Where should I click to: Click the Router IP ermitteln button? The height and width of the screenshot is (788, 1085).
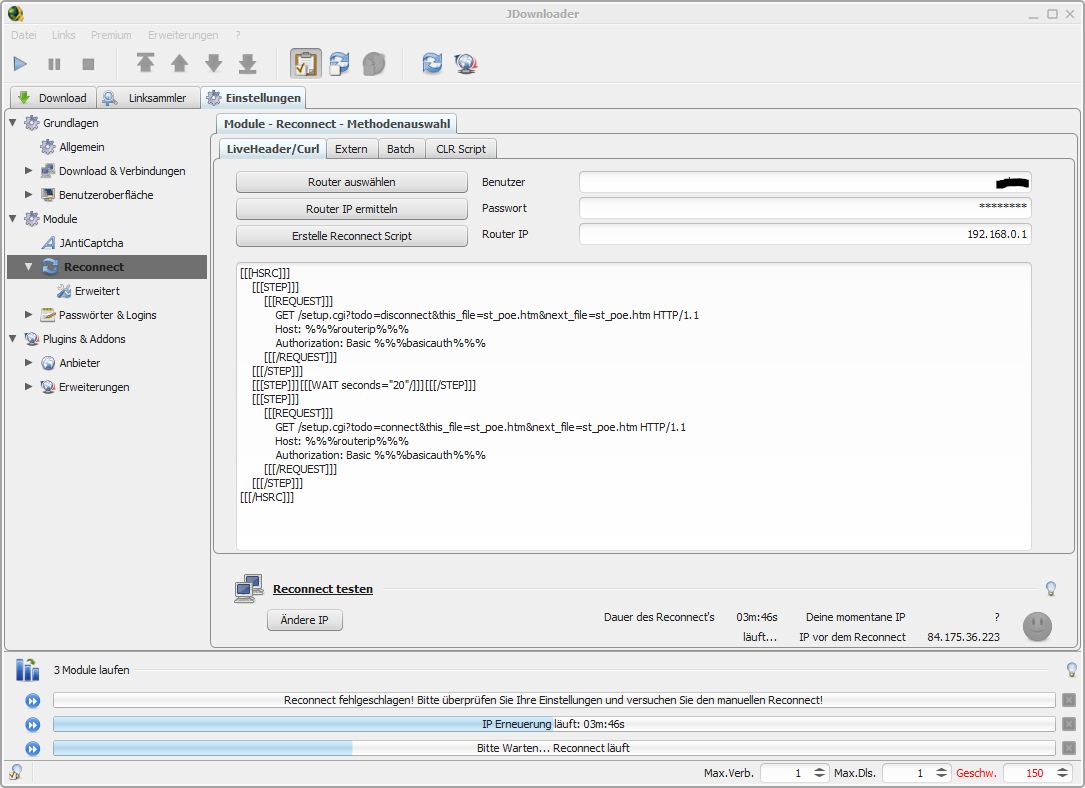click(x=352, y=209)
